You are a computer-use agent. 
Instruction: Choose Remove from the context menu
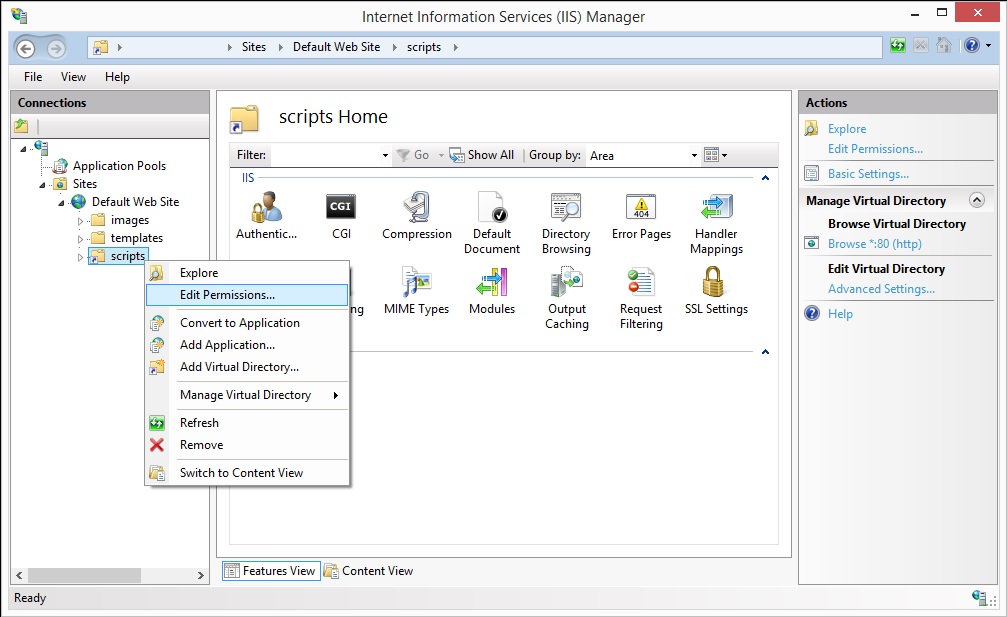coord(247,445)
